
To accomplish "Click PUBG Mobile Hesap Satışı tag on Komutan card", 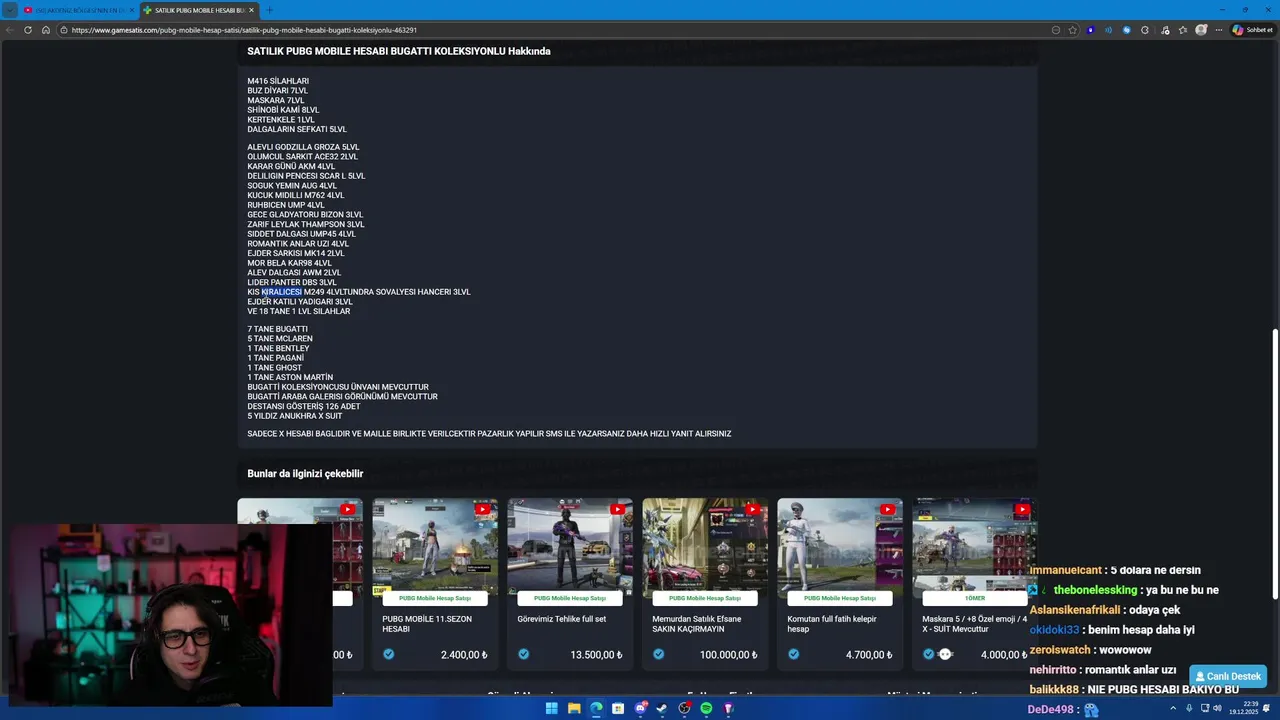I will click(x=840, y=598).
